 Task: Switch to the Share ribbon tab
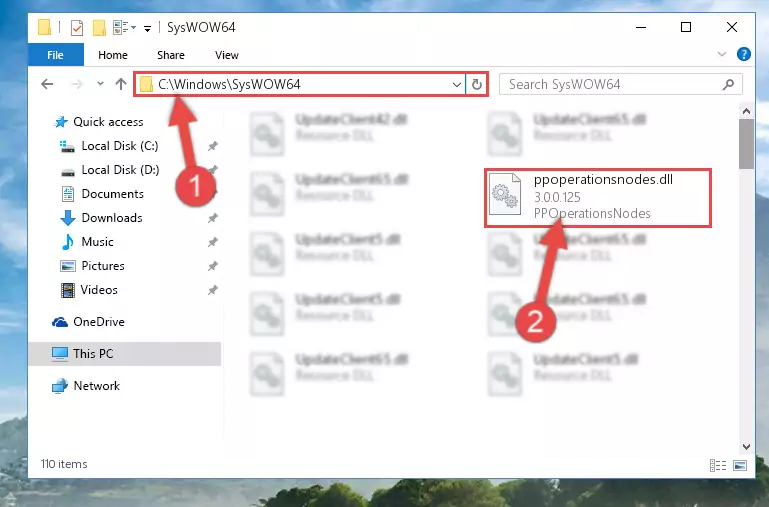[x=171, y=55]
